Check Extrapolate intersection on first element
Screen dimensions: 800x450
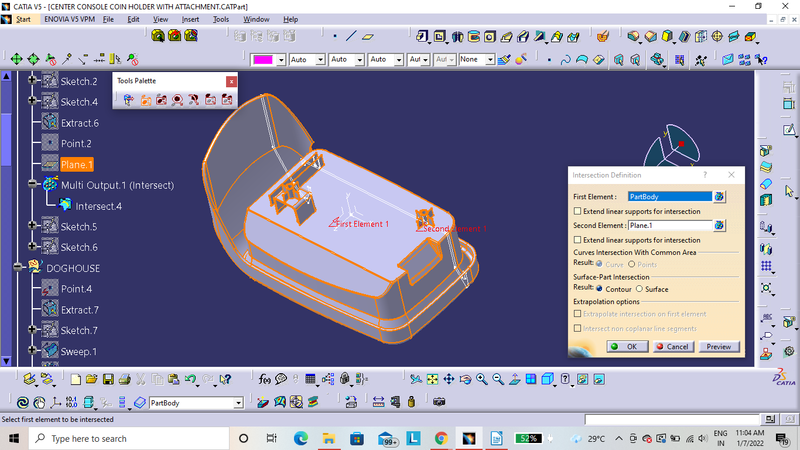tap(577, 314)
